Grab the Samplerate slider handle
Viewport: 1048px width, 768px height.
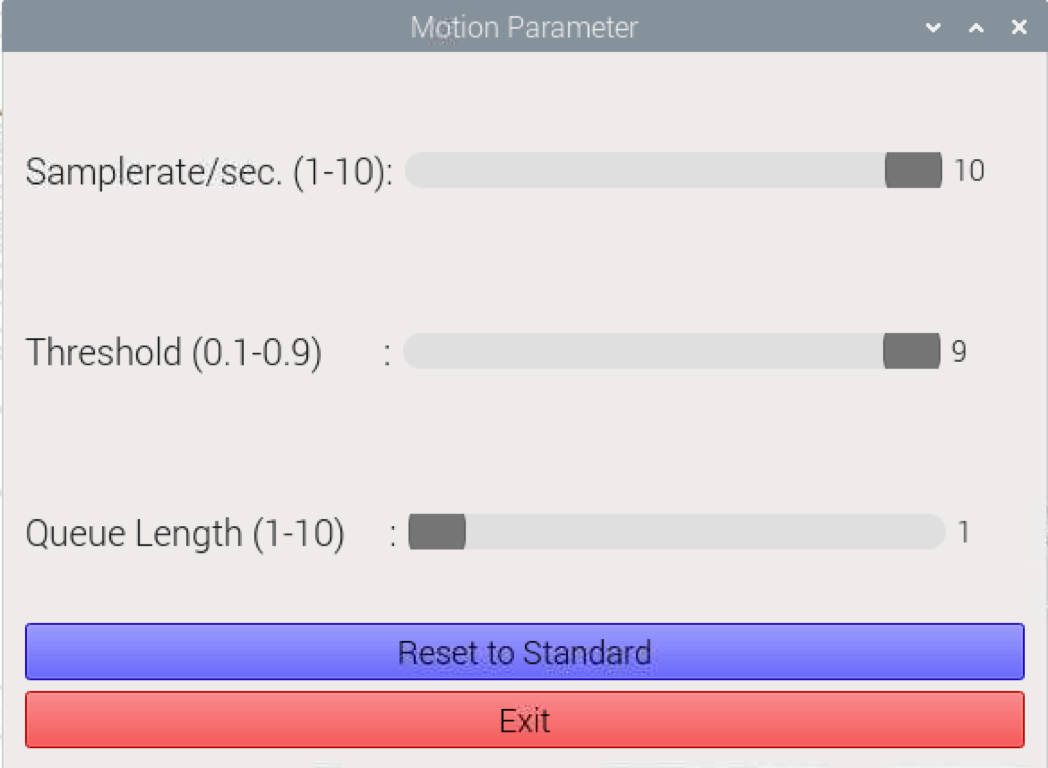pyautogui.click(x=913, y=170)
